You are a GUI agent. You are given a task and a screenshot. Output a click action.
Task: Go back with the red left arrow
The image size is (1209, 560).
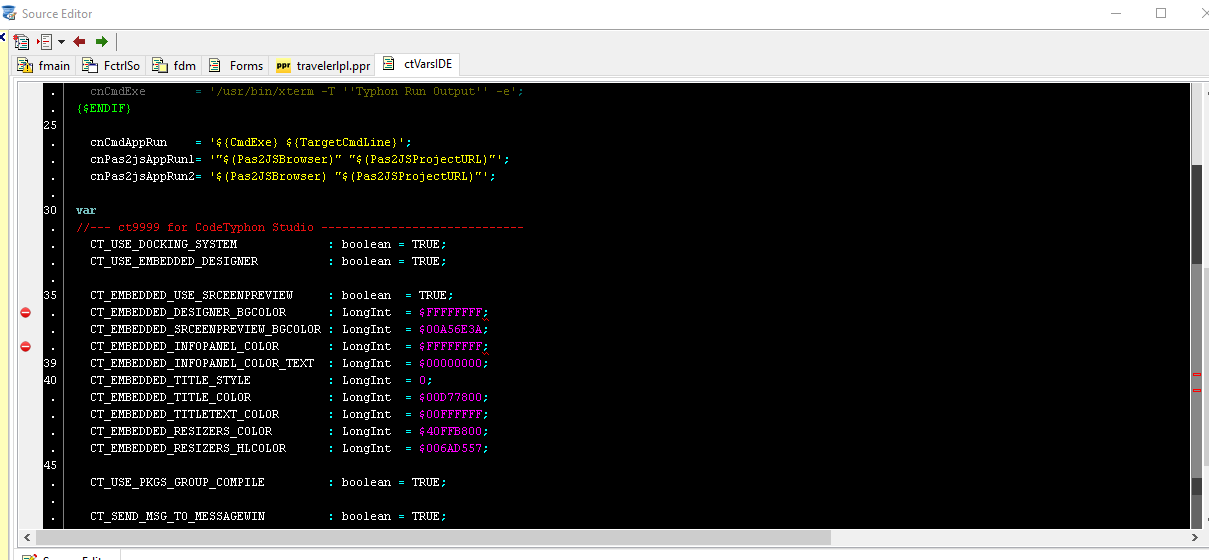(x=79, y=42)
